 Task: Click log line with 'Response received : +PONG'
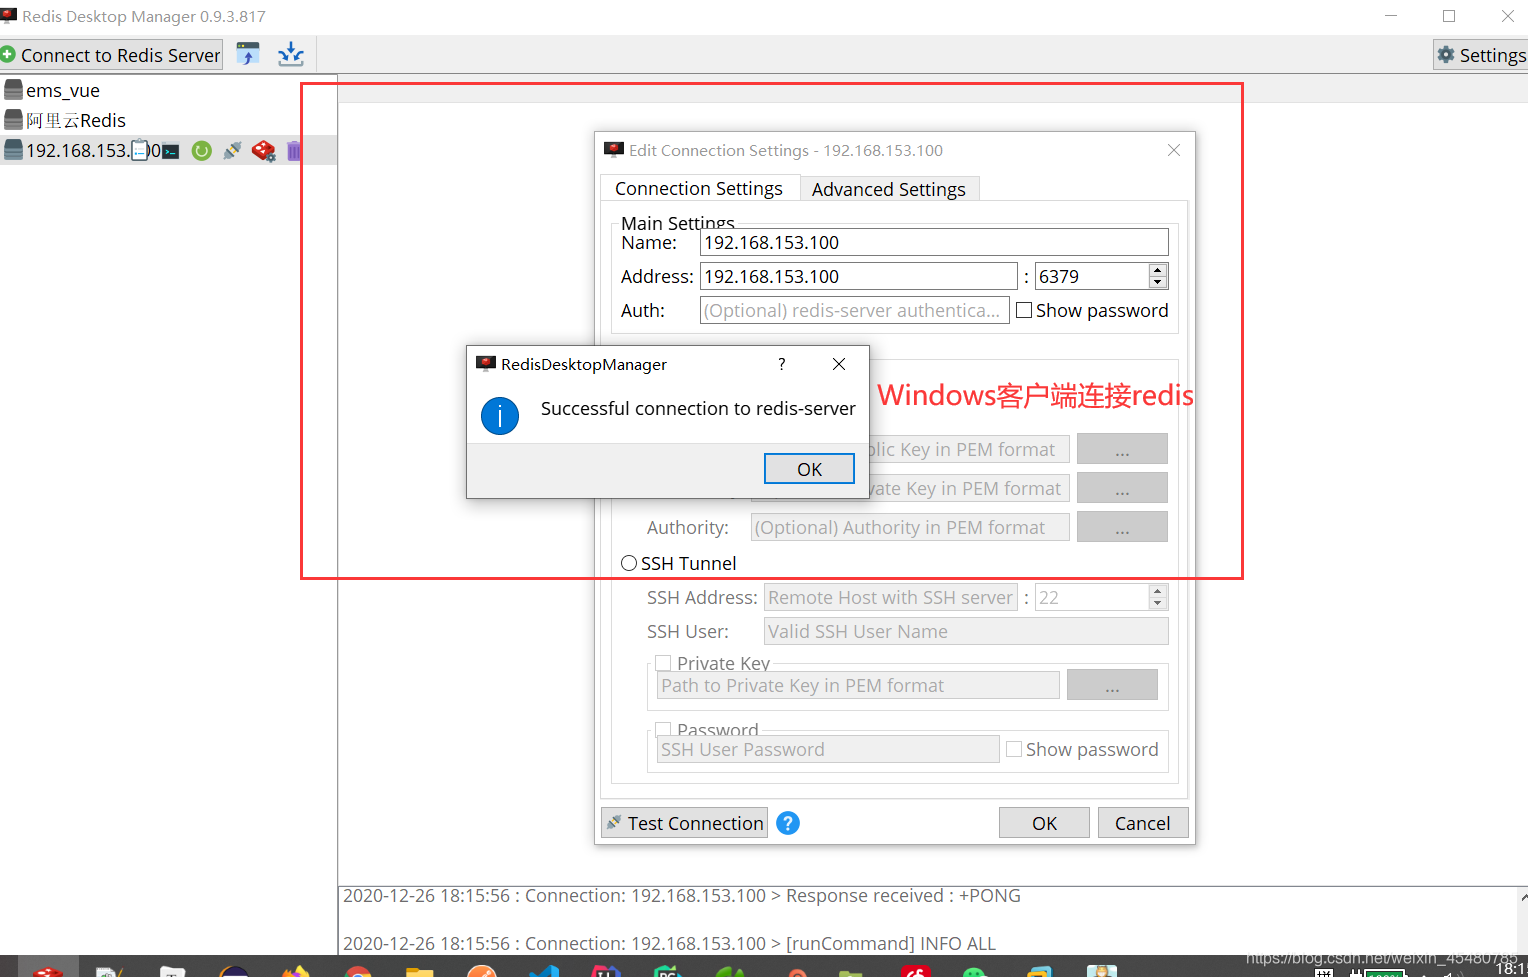point(682,896)
